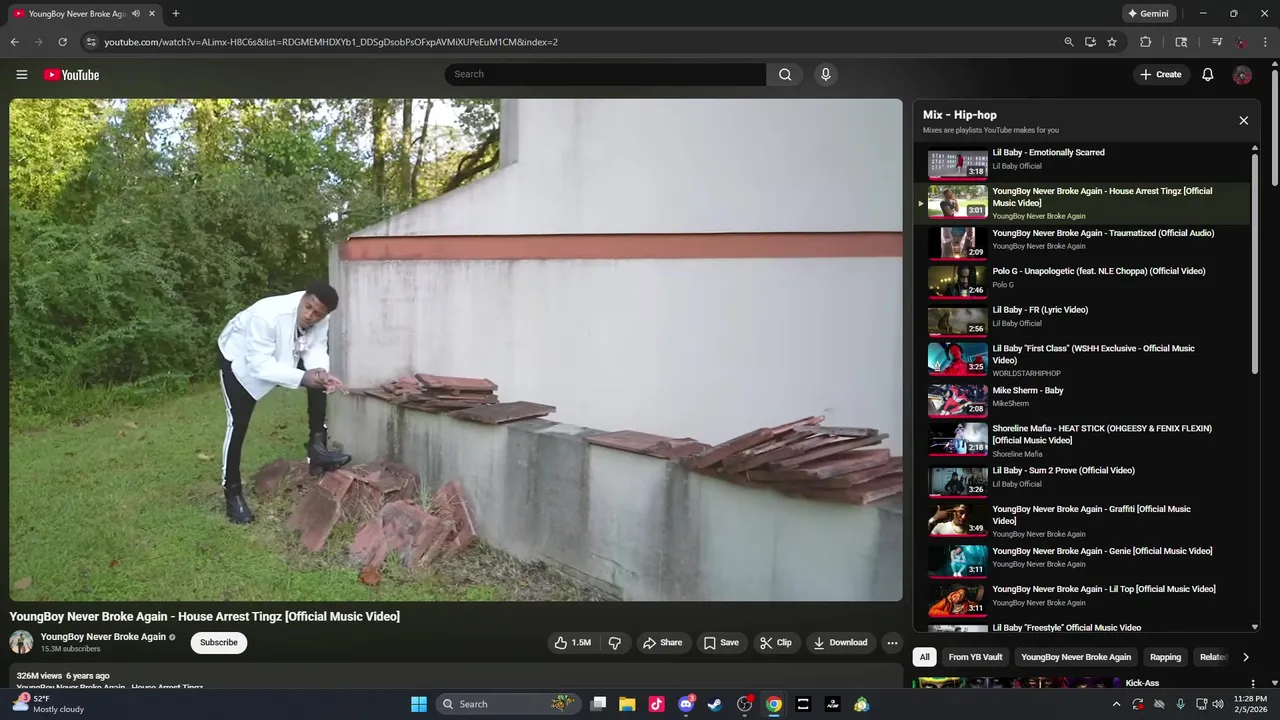Open the Chrome extensions puzzle icon
This screenshot has width=1280, height=720.
point(1146,42)
